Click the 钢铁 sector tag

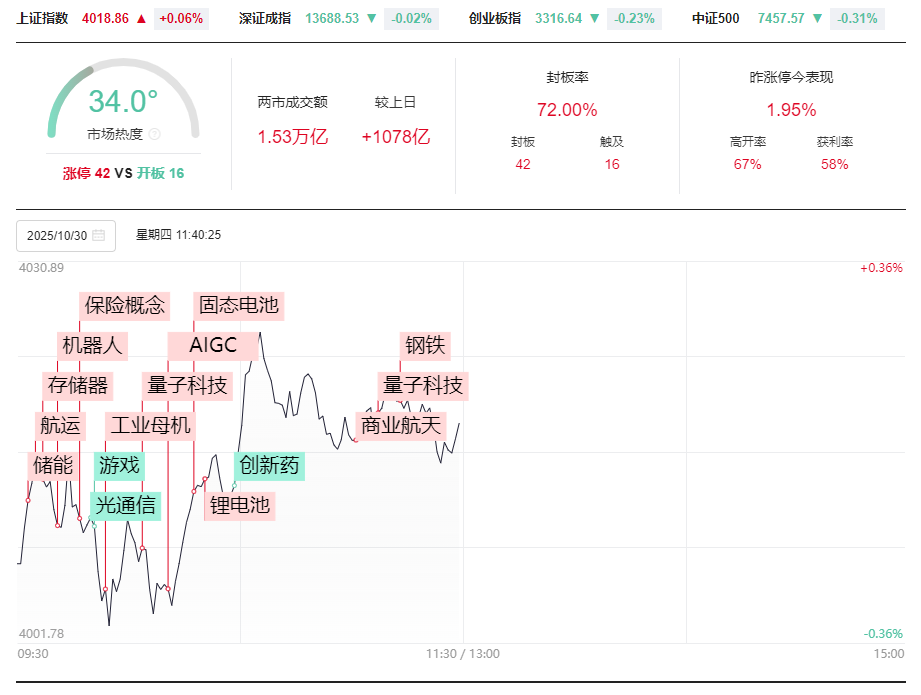pos(425,346)
